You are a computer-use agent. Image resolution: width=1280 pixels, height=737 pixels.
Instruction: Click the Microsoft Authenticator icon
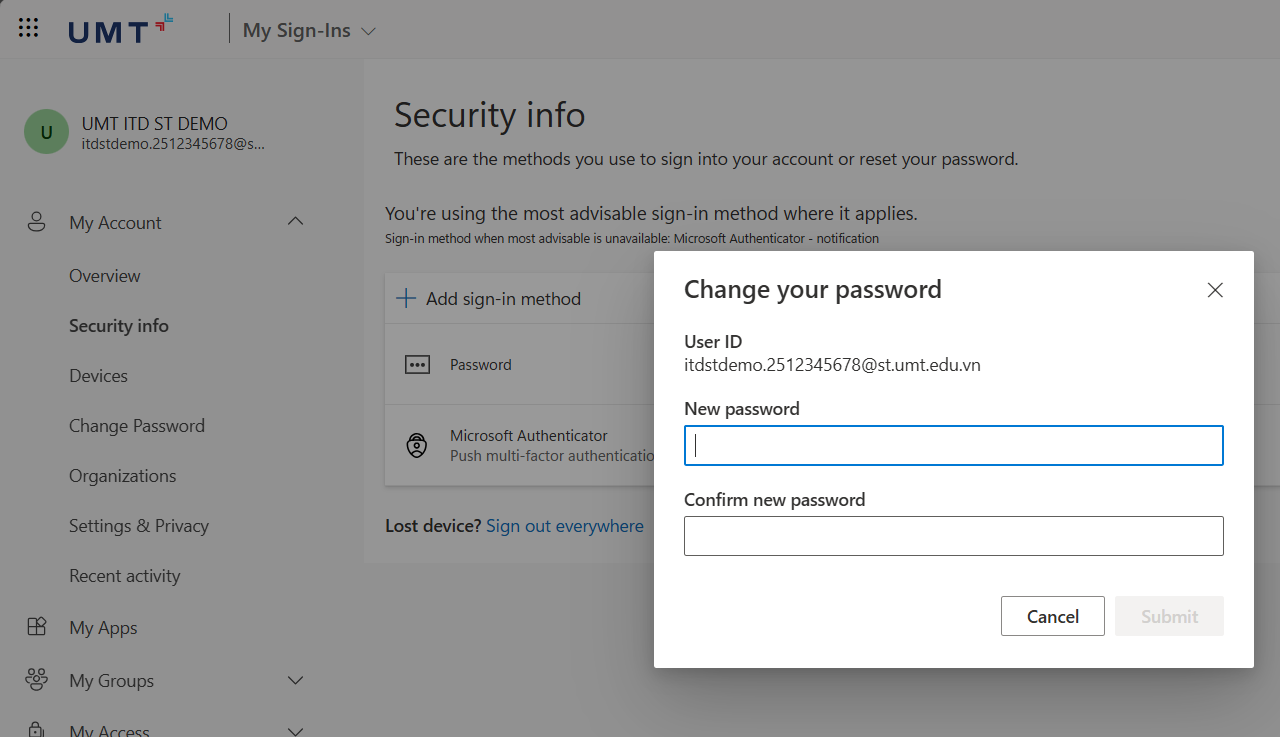(x=417, y=445)
